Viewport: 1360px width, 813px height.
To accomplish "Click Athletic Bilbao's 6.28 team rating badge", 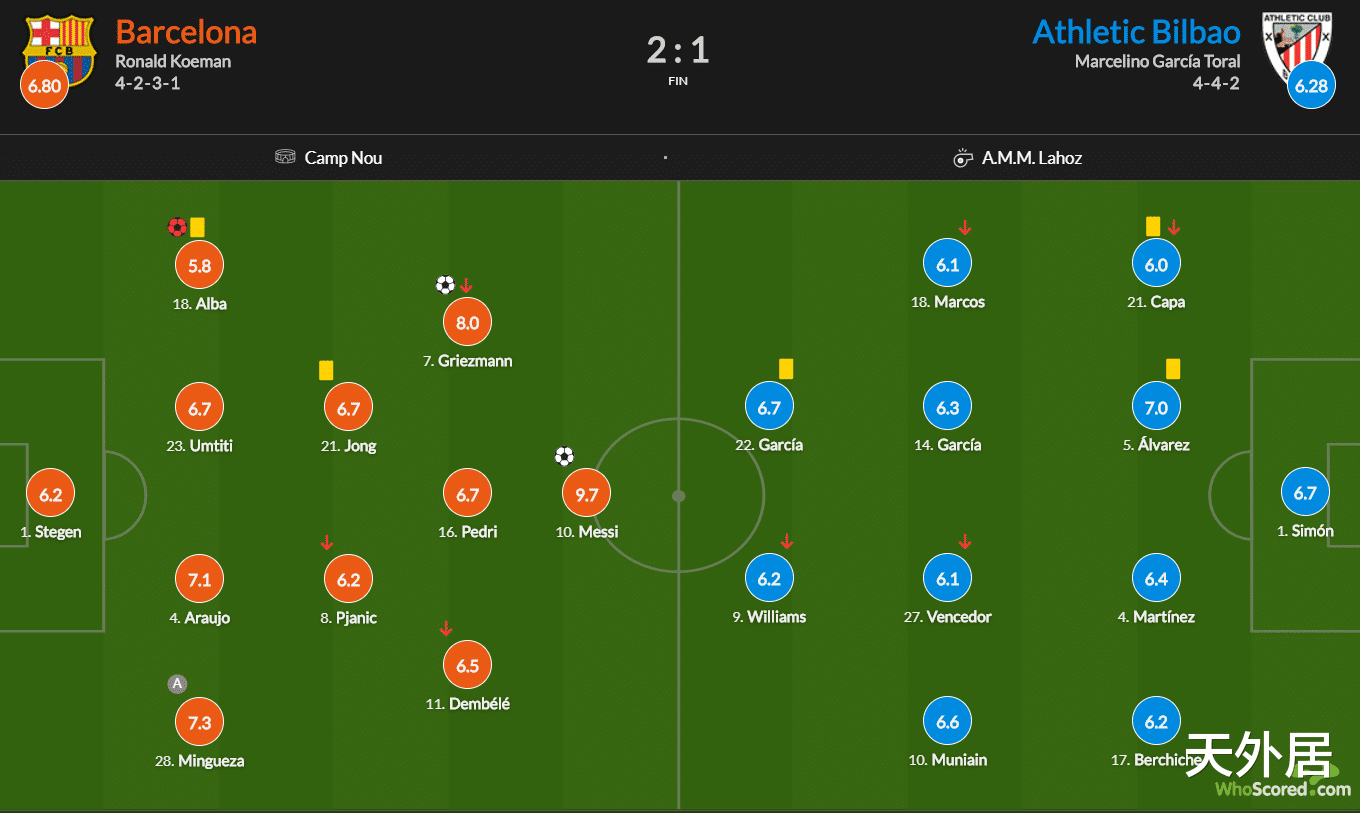I will (1310, 86).
